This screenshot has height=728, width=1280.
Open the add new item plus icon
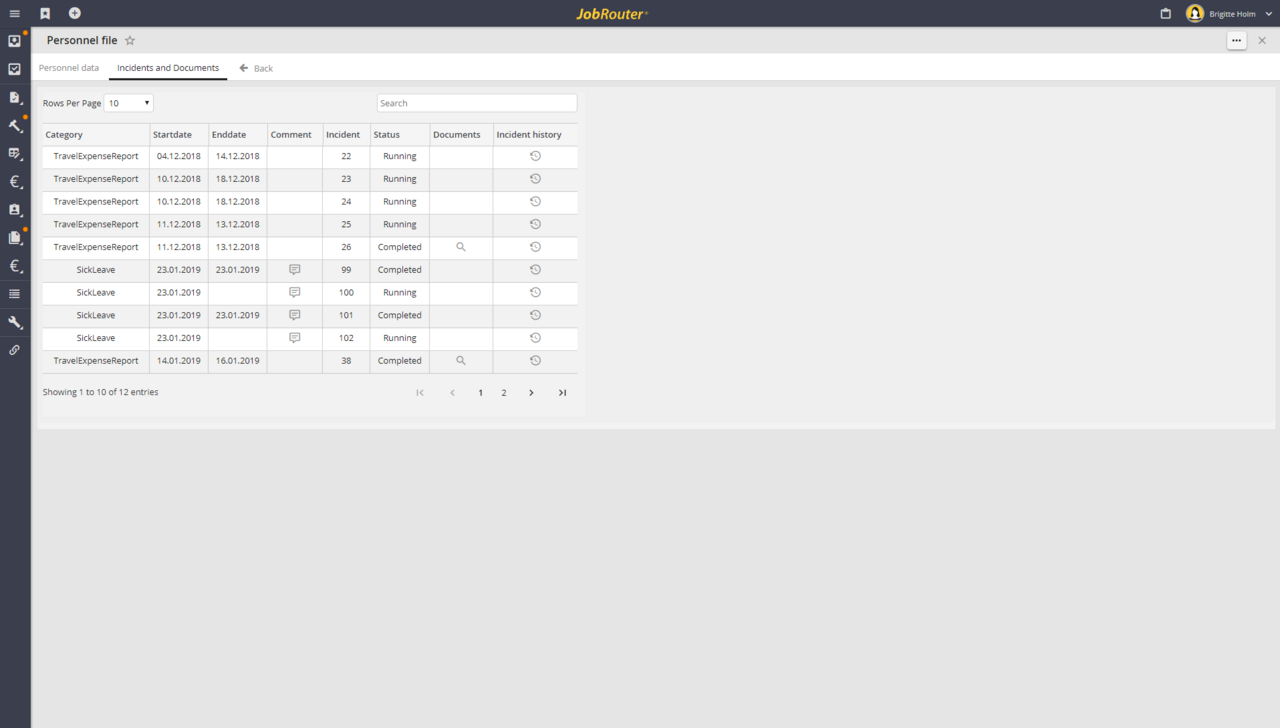click(74, 13)
